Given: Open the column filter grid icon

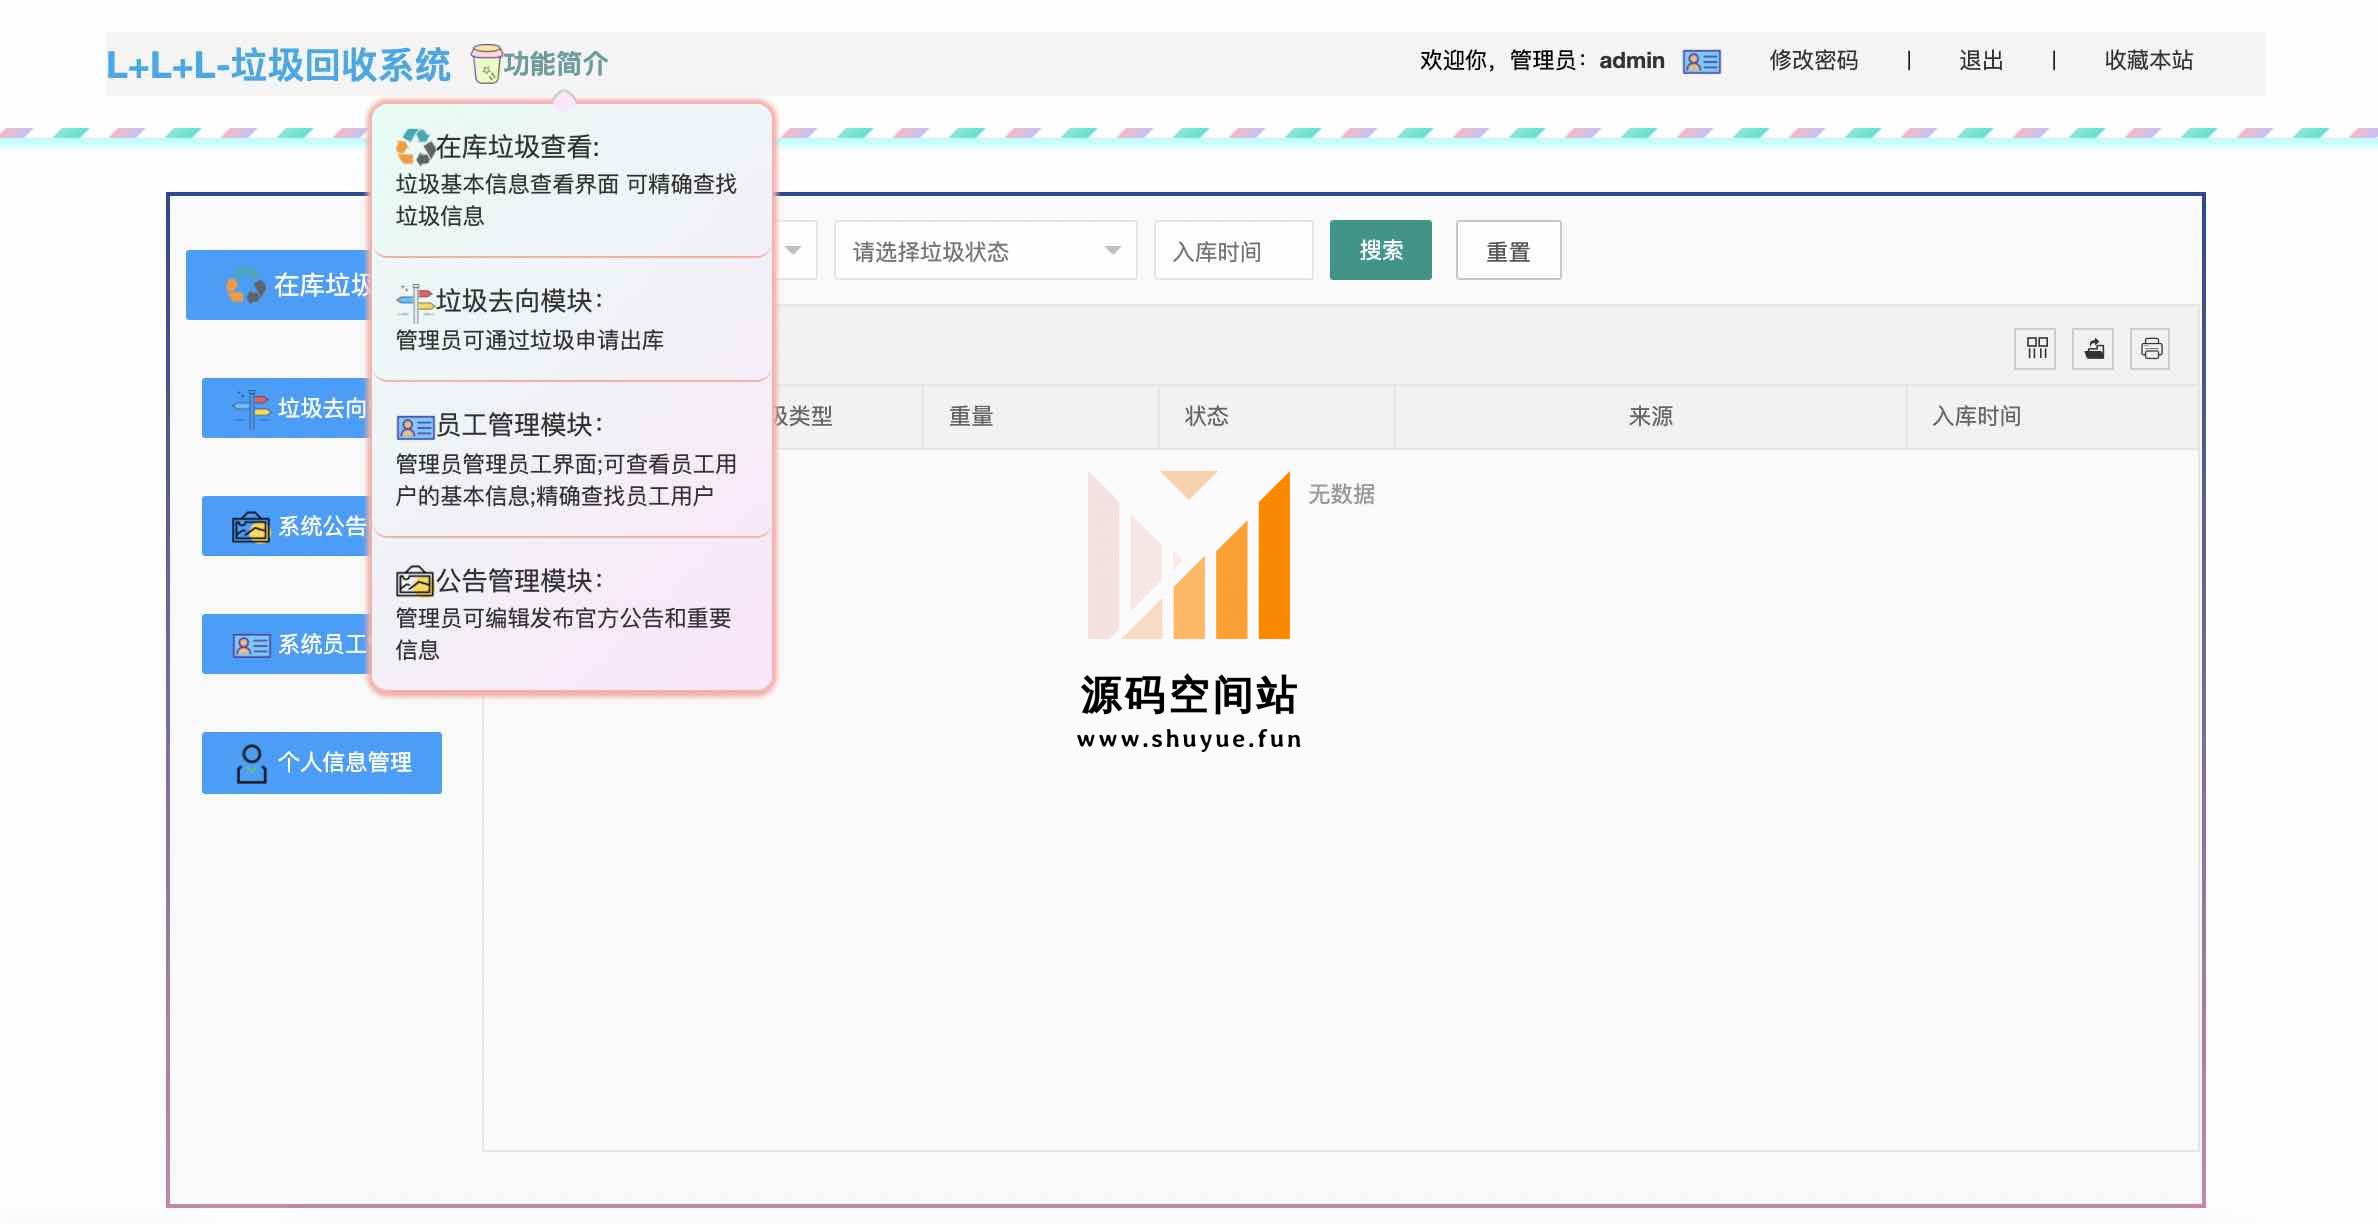Looking at the screenshot, I should pos(2036,349).
